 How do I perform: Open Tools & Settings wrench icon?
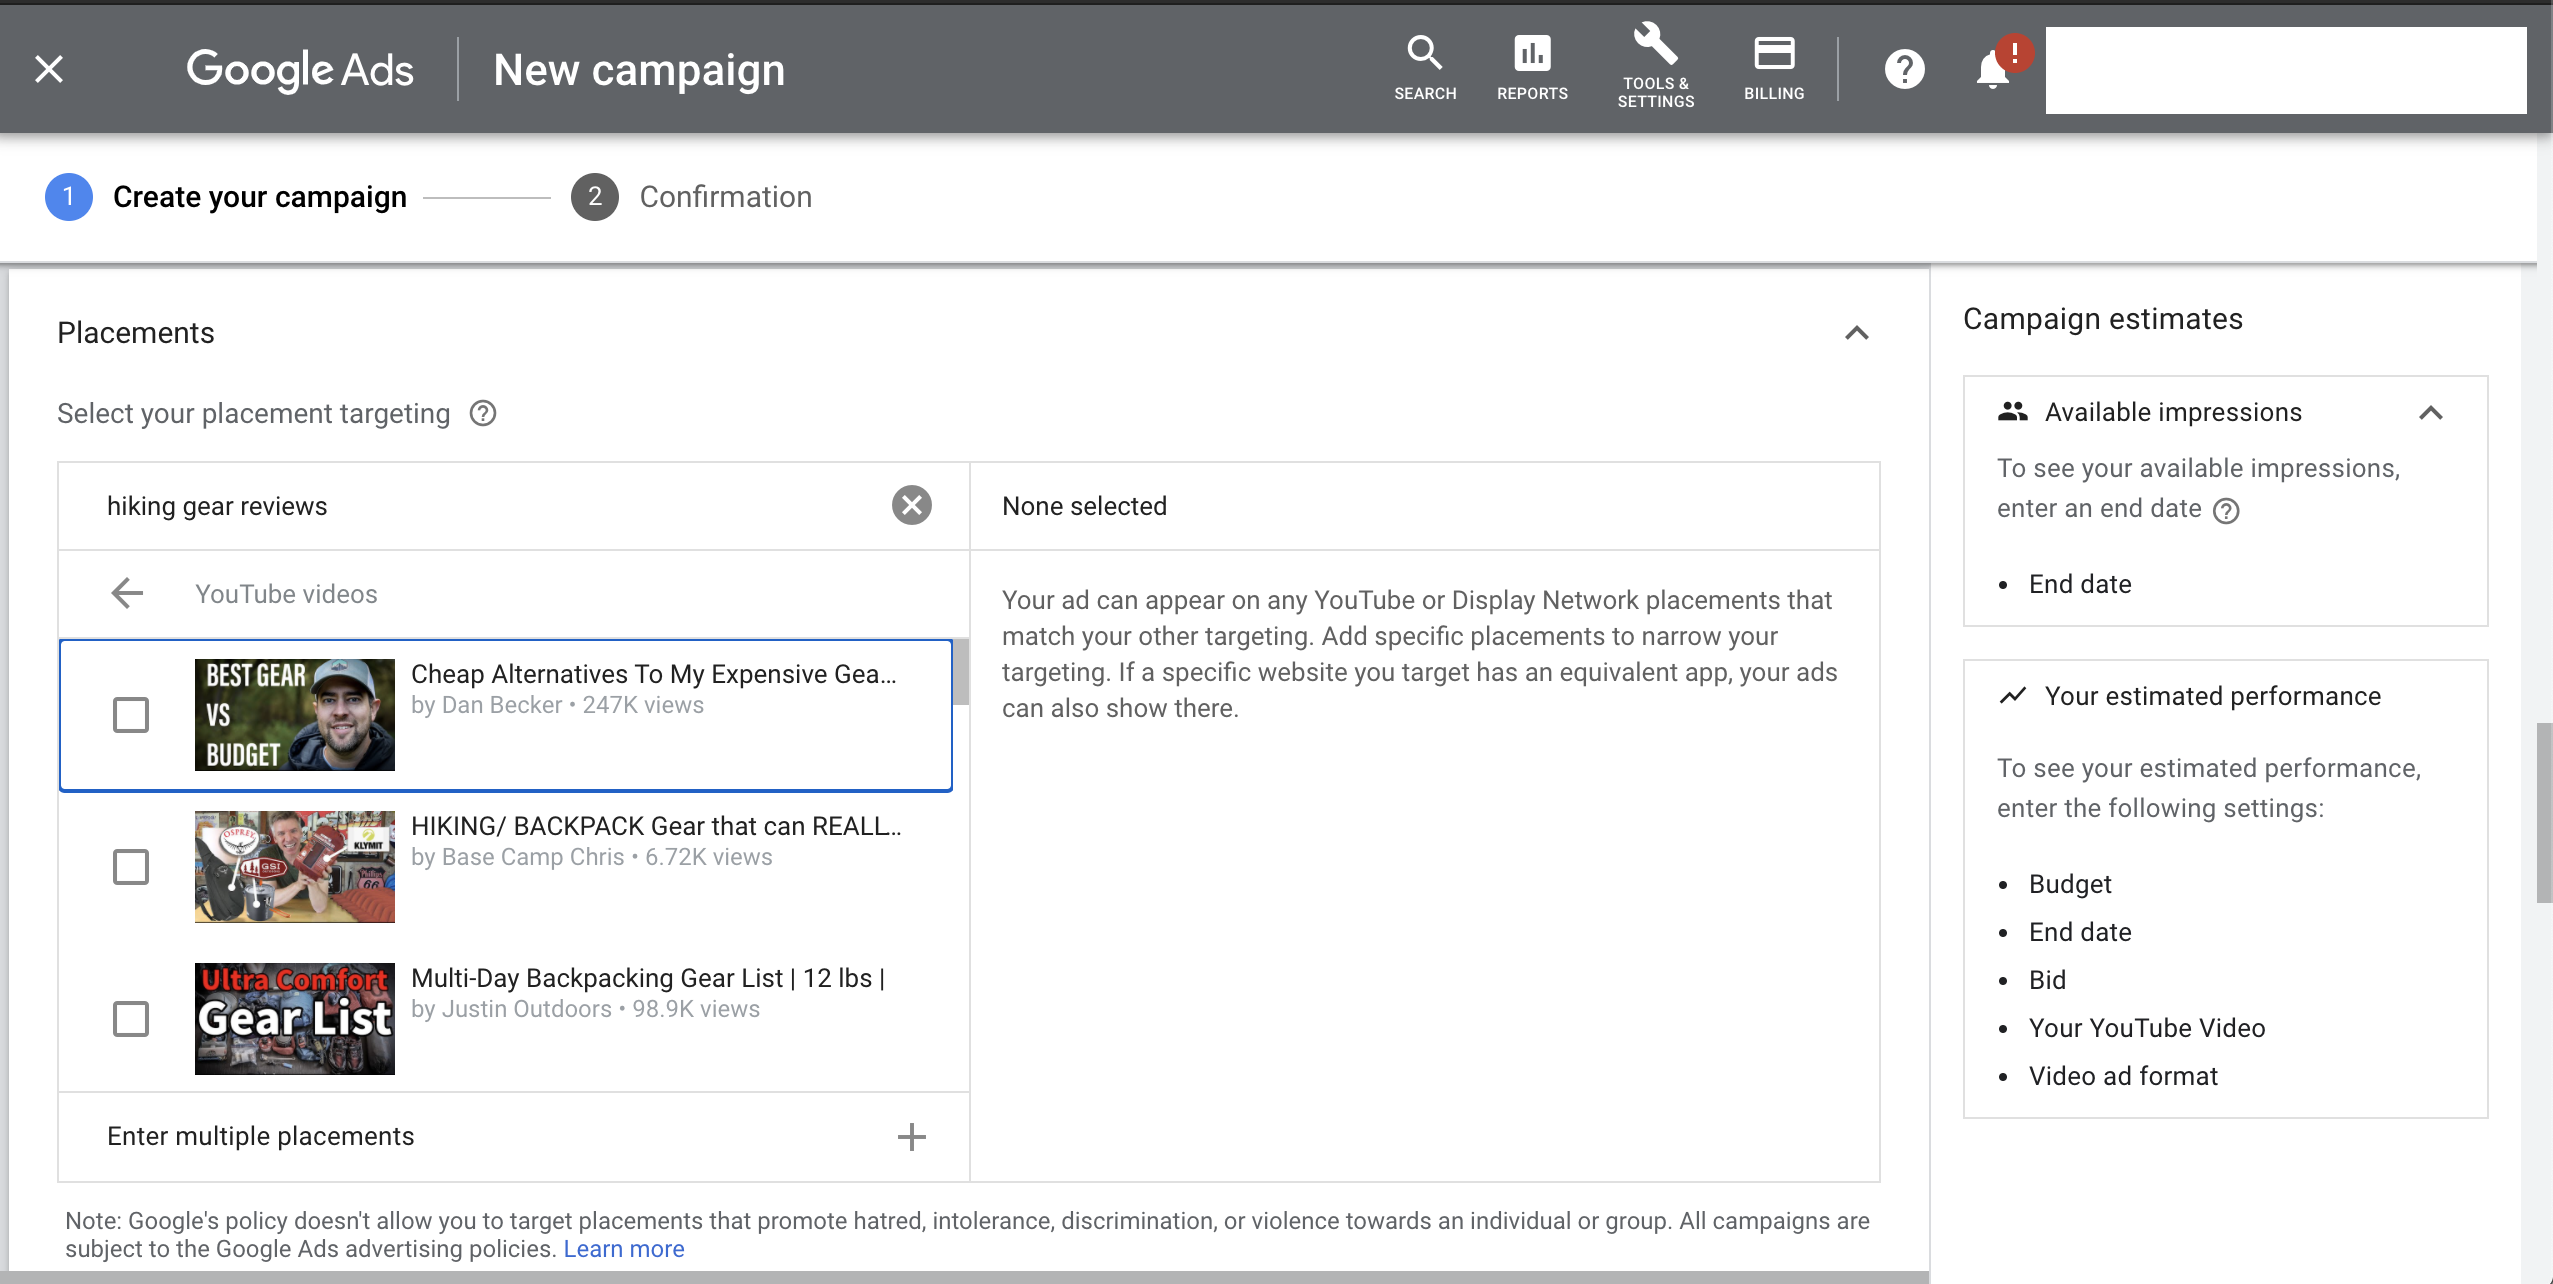coord(1655,65)
